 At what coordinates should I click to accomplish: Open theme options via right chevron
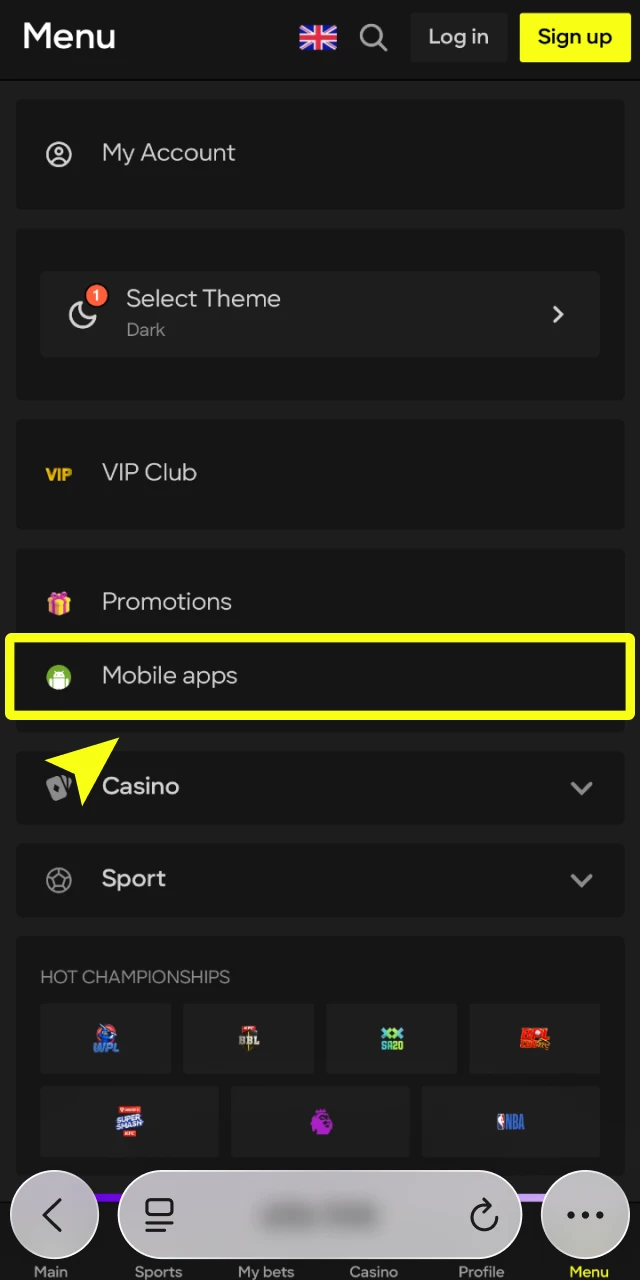pyautogui.click(x=558, y=315)
